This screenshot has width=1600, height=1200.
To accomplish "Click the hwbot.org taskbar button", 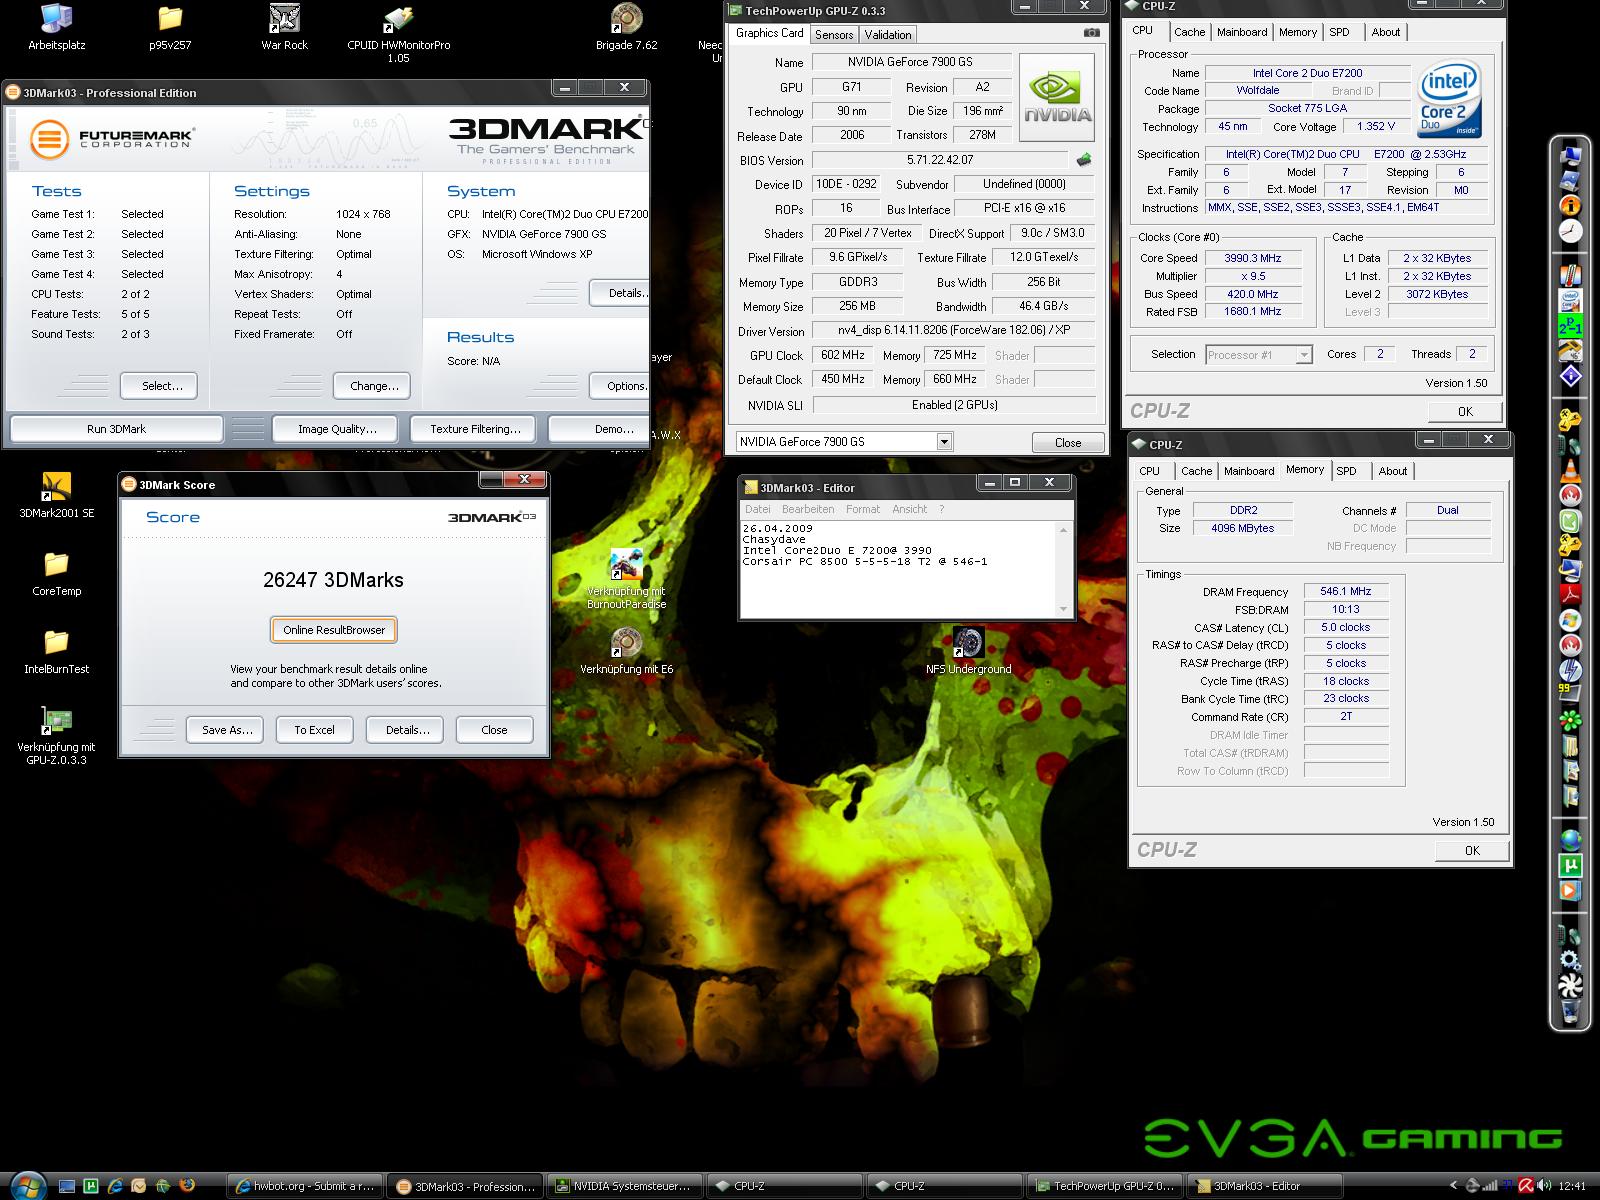I will [x=305, y=1186].
